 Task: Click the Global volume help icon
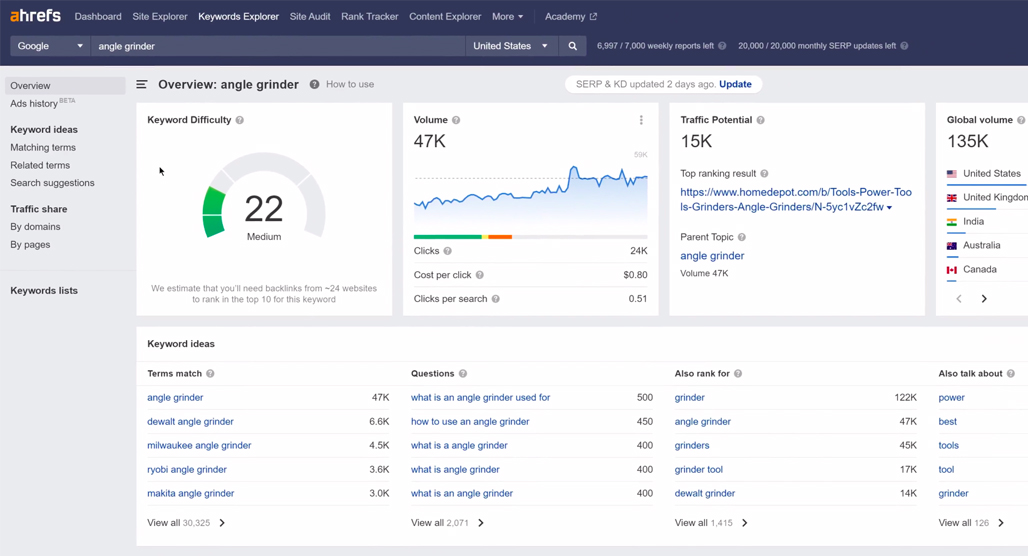tap(1021, 120)
